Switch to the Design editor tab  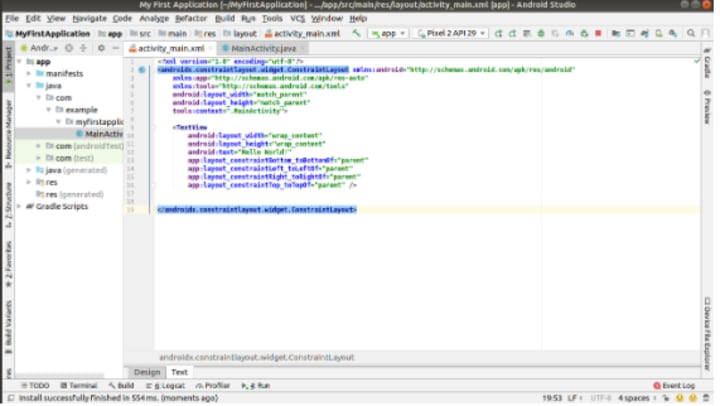147,372
